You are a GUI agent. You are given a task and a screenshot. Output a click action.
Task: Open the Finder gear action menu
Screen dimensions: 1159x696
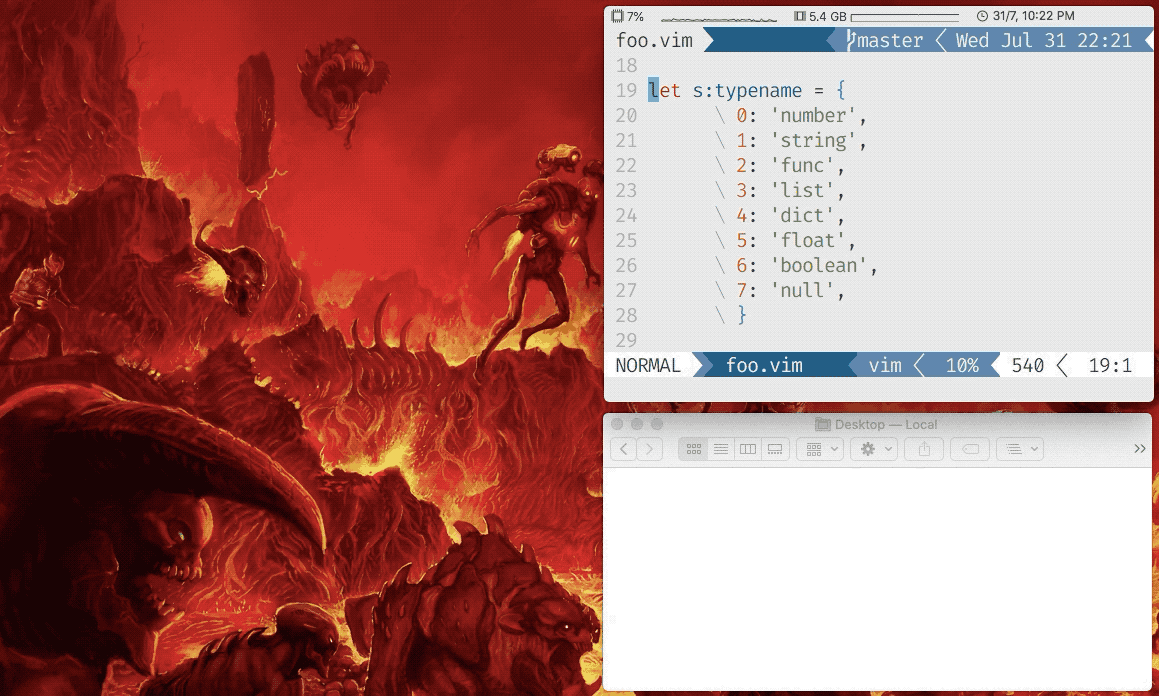874,448
